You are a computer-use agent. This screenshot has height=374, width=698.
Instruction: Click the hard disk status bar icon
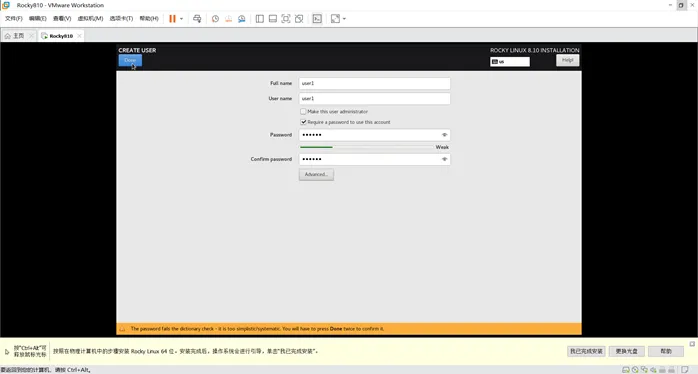tap(625, 370)
